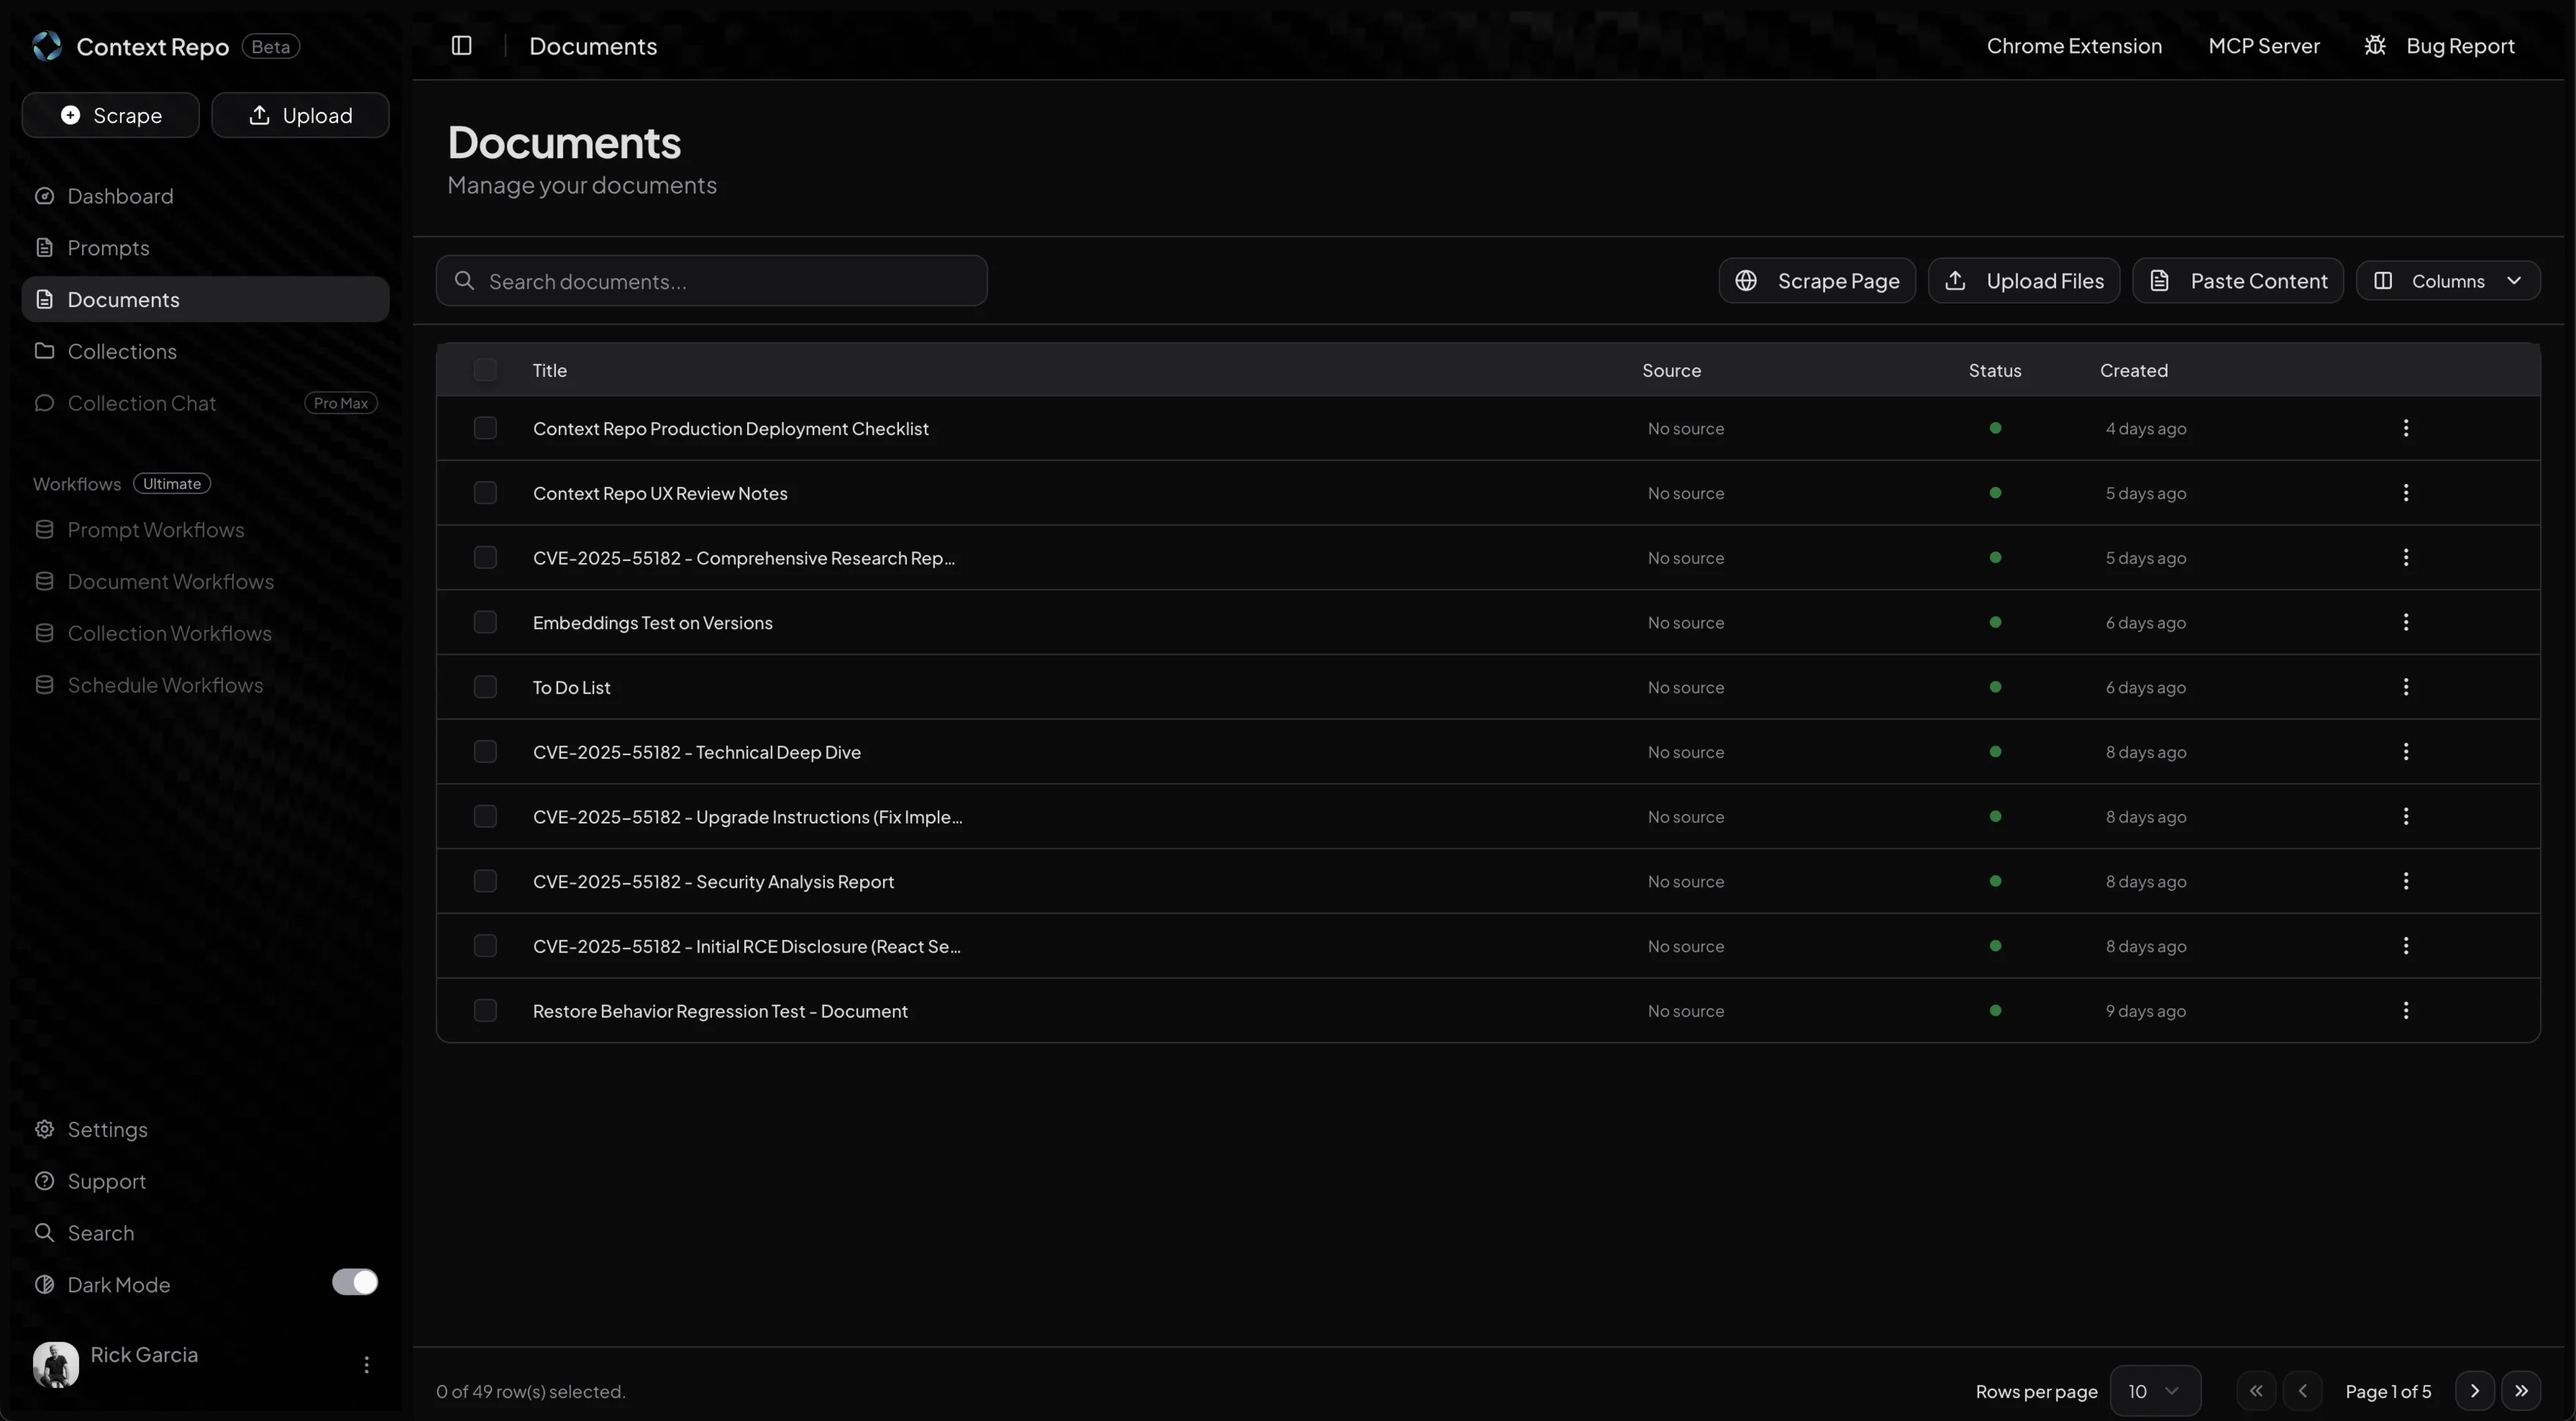Collapse the sidebar with the panel toggle icon

point(461,45)
